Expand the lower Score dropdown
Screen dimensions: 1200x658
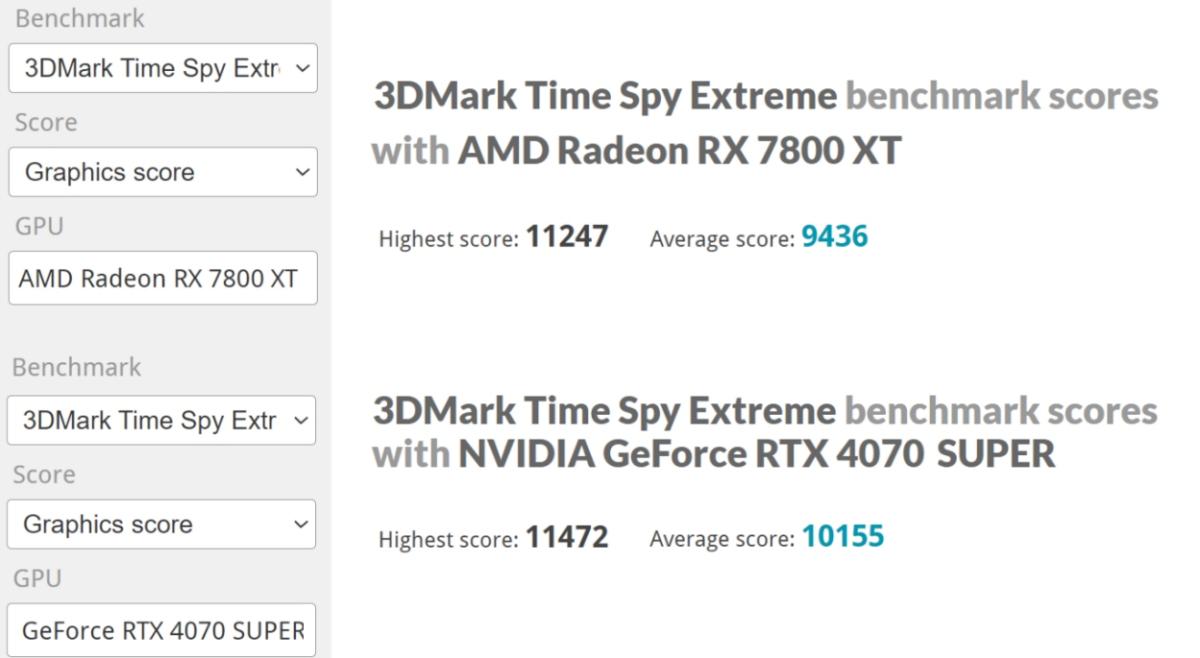coord(162,524)
